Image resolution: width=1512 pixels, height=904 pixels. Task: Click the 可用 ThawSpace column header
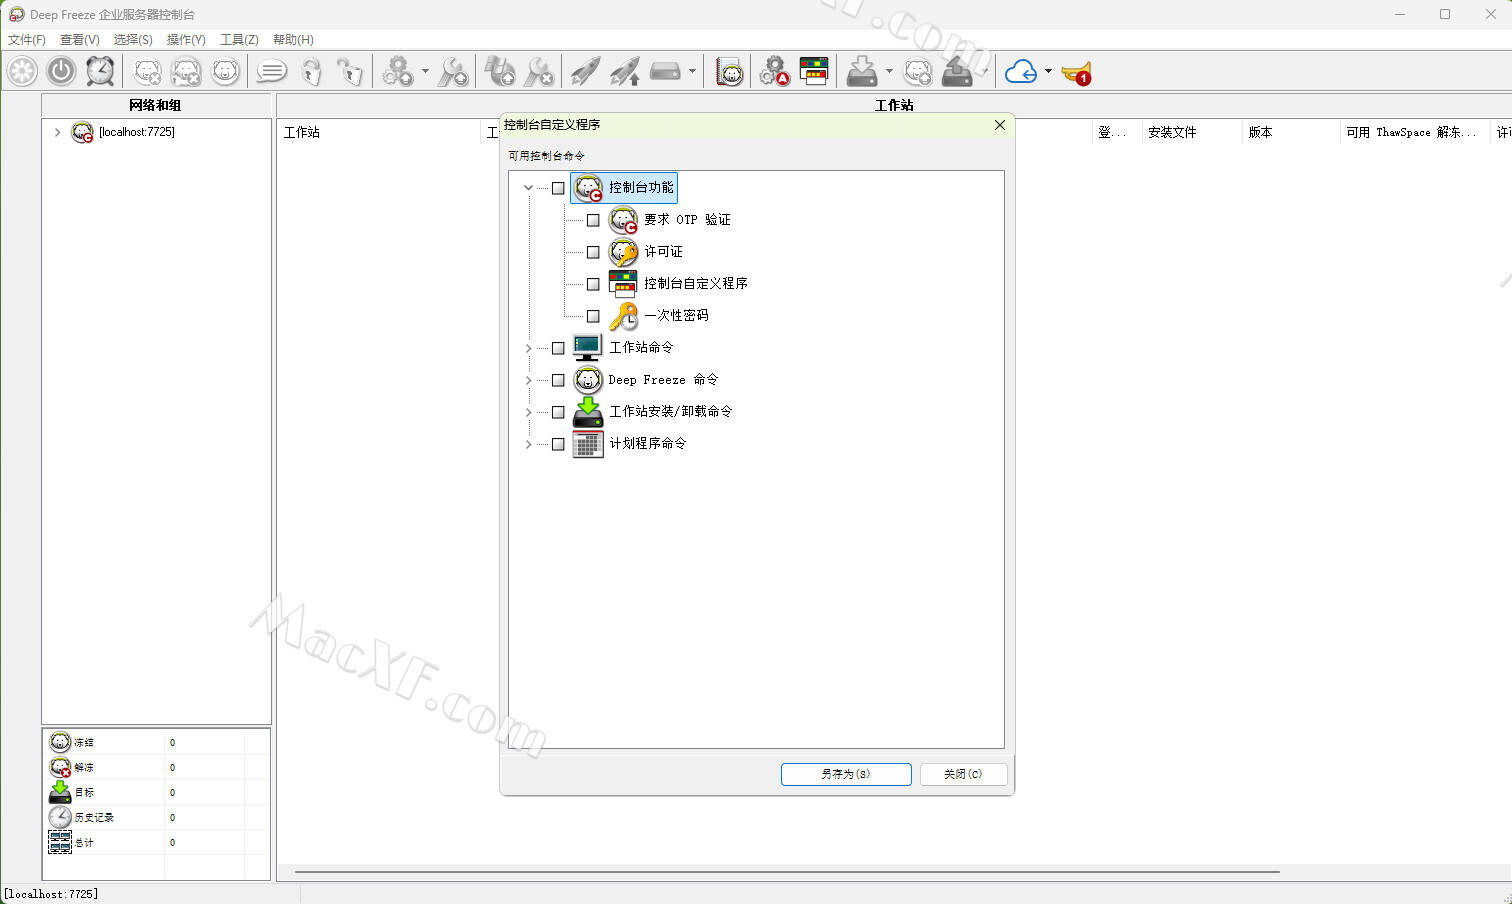click(x=1415, y=132)
